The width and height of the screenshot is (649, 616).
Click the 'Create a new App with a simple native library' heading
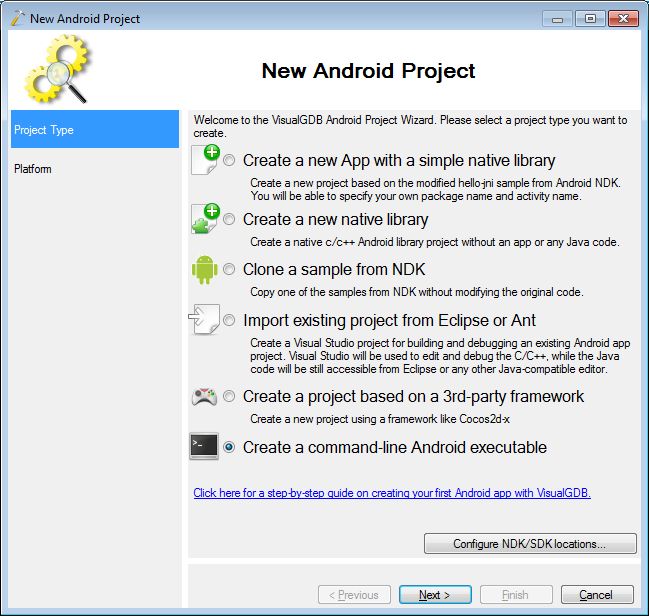tap(399, 161)
